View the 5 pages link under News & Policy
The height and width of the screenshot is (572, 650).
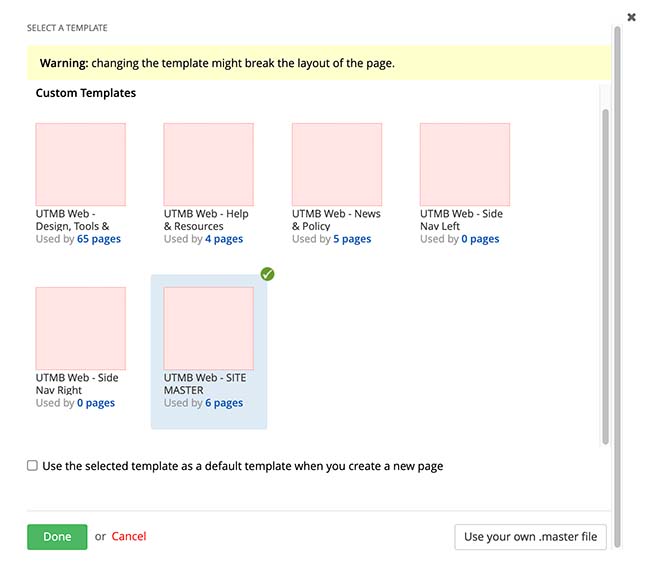tap(352, 239)
